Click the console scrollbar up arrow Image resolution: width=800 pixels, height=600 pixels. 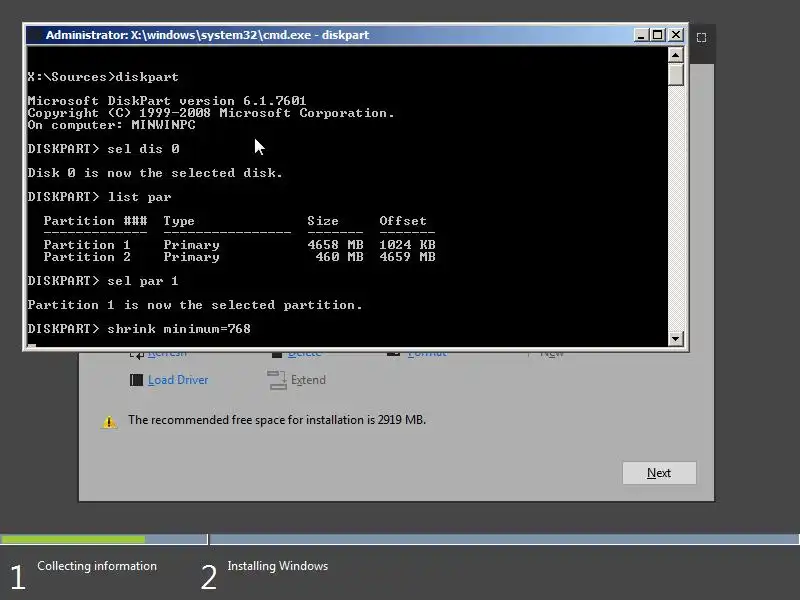coord(676,55)
